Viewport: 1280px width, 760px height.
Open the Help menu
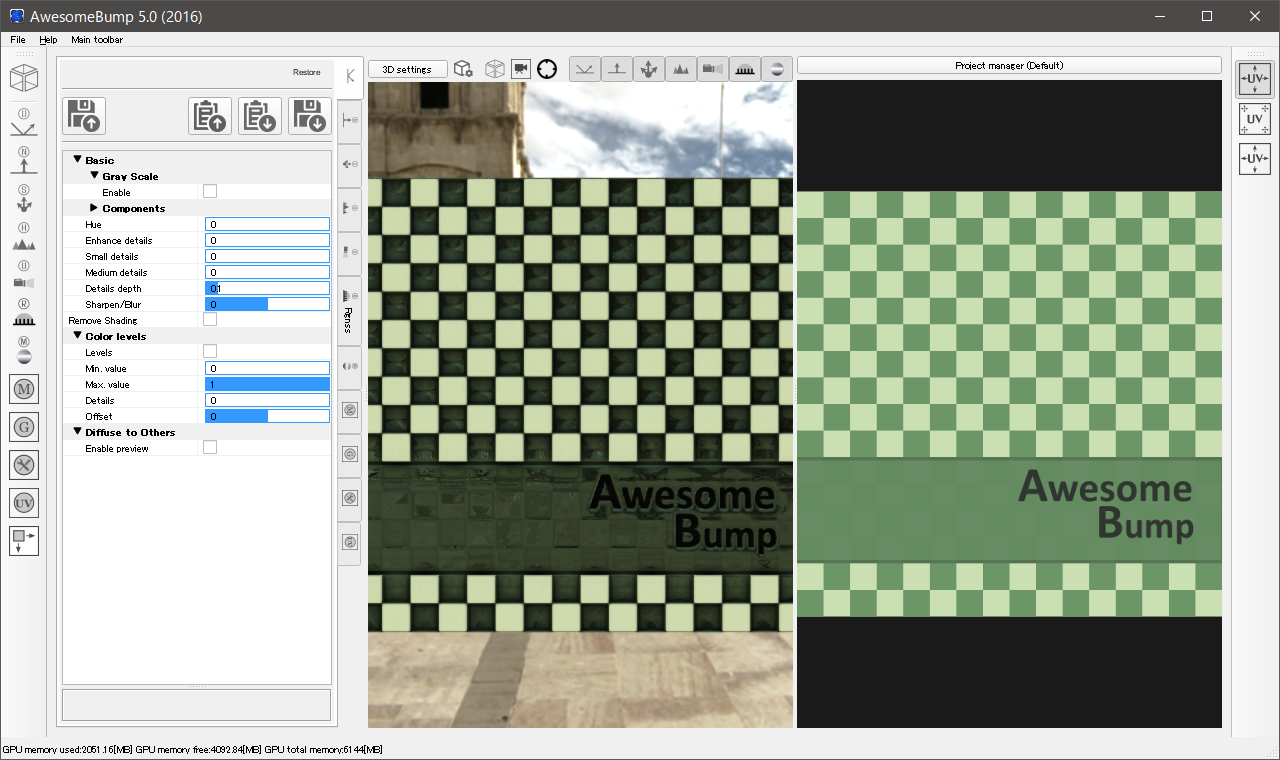(48, 40)
